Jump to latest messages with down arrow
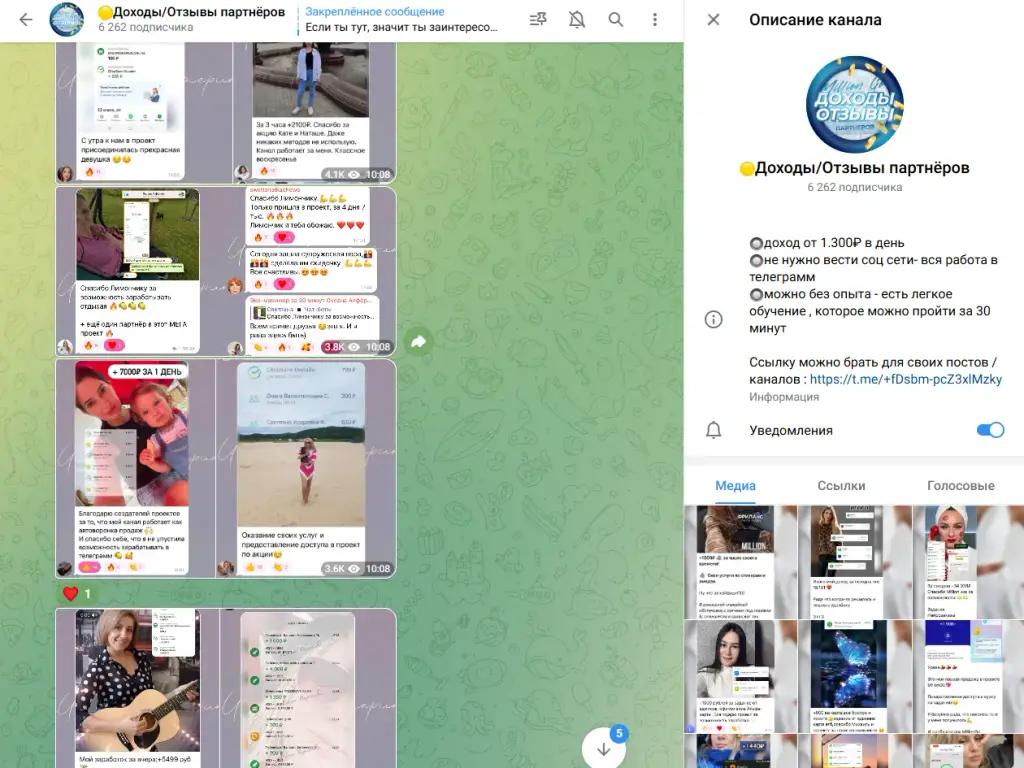The image size is (1024, 768). (x=603, y=748)
